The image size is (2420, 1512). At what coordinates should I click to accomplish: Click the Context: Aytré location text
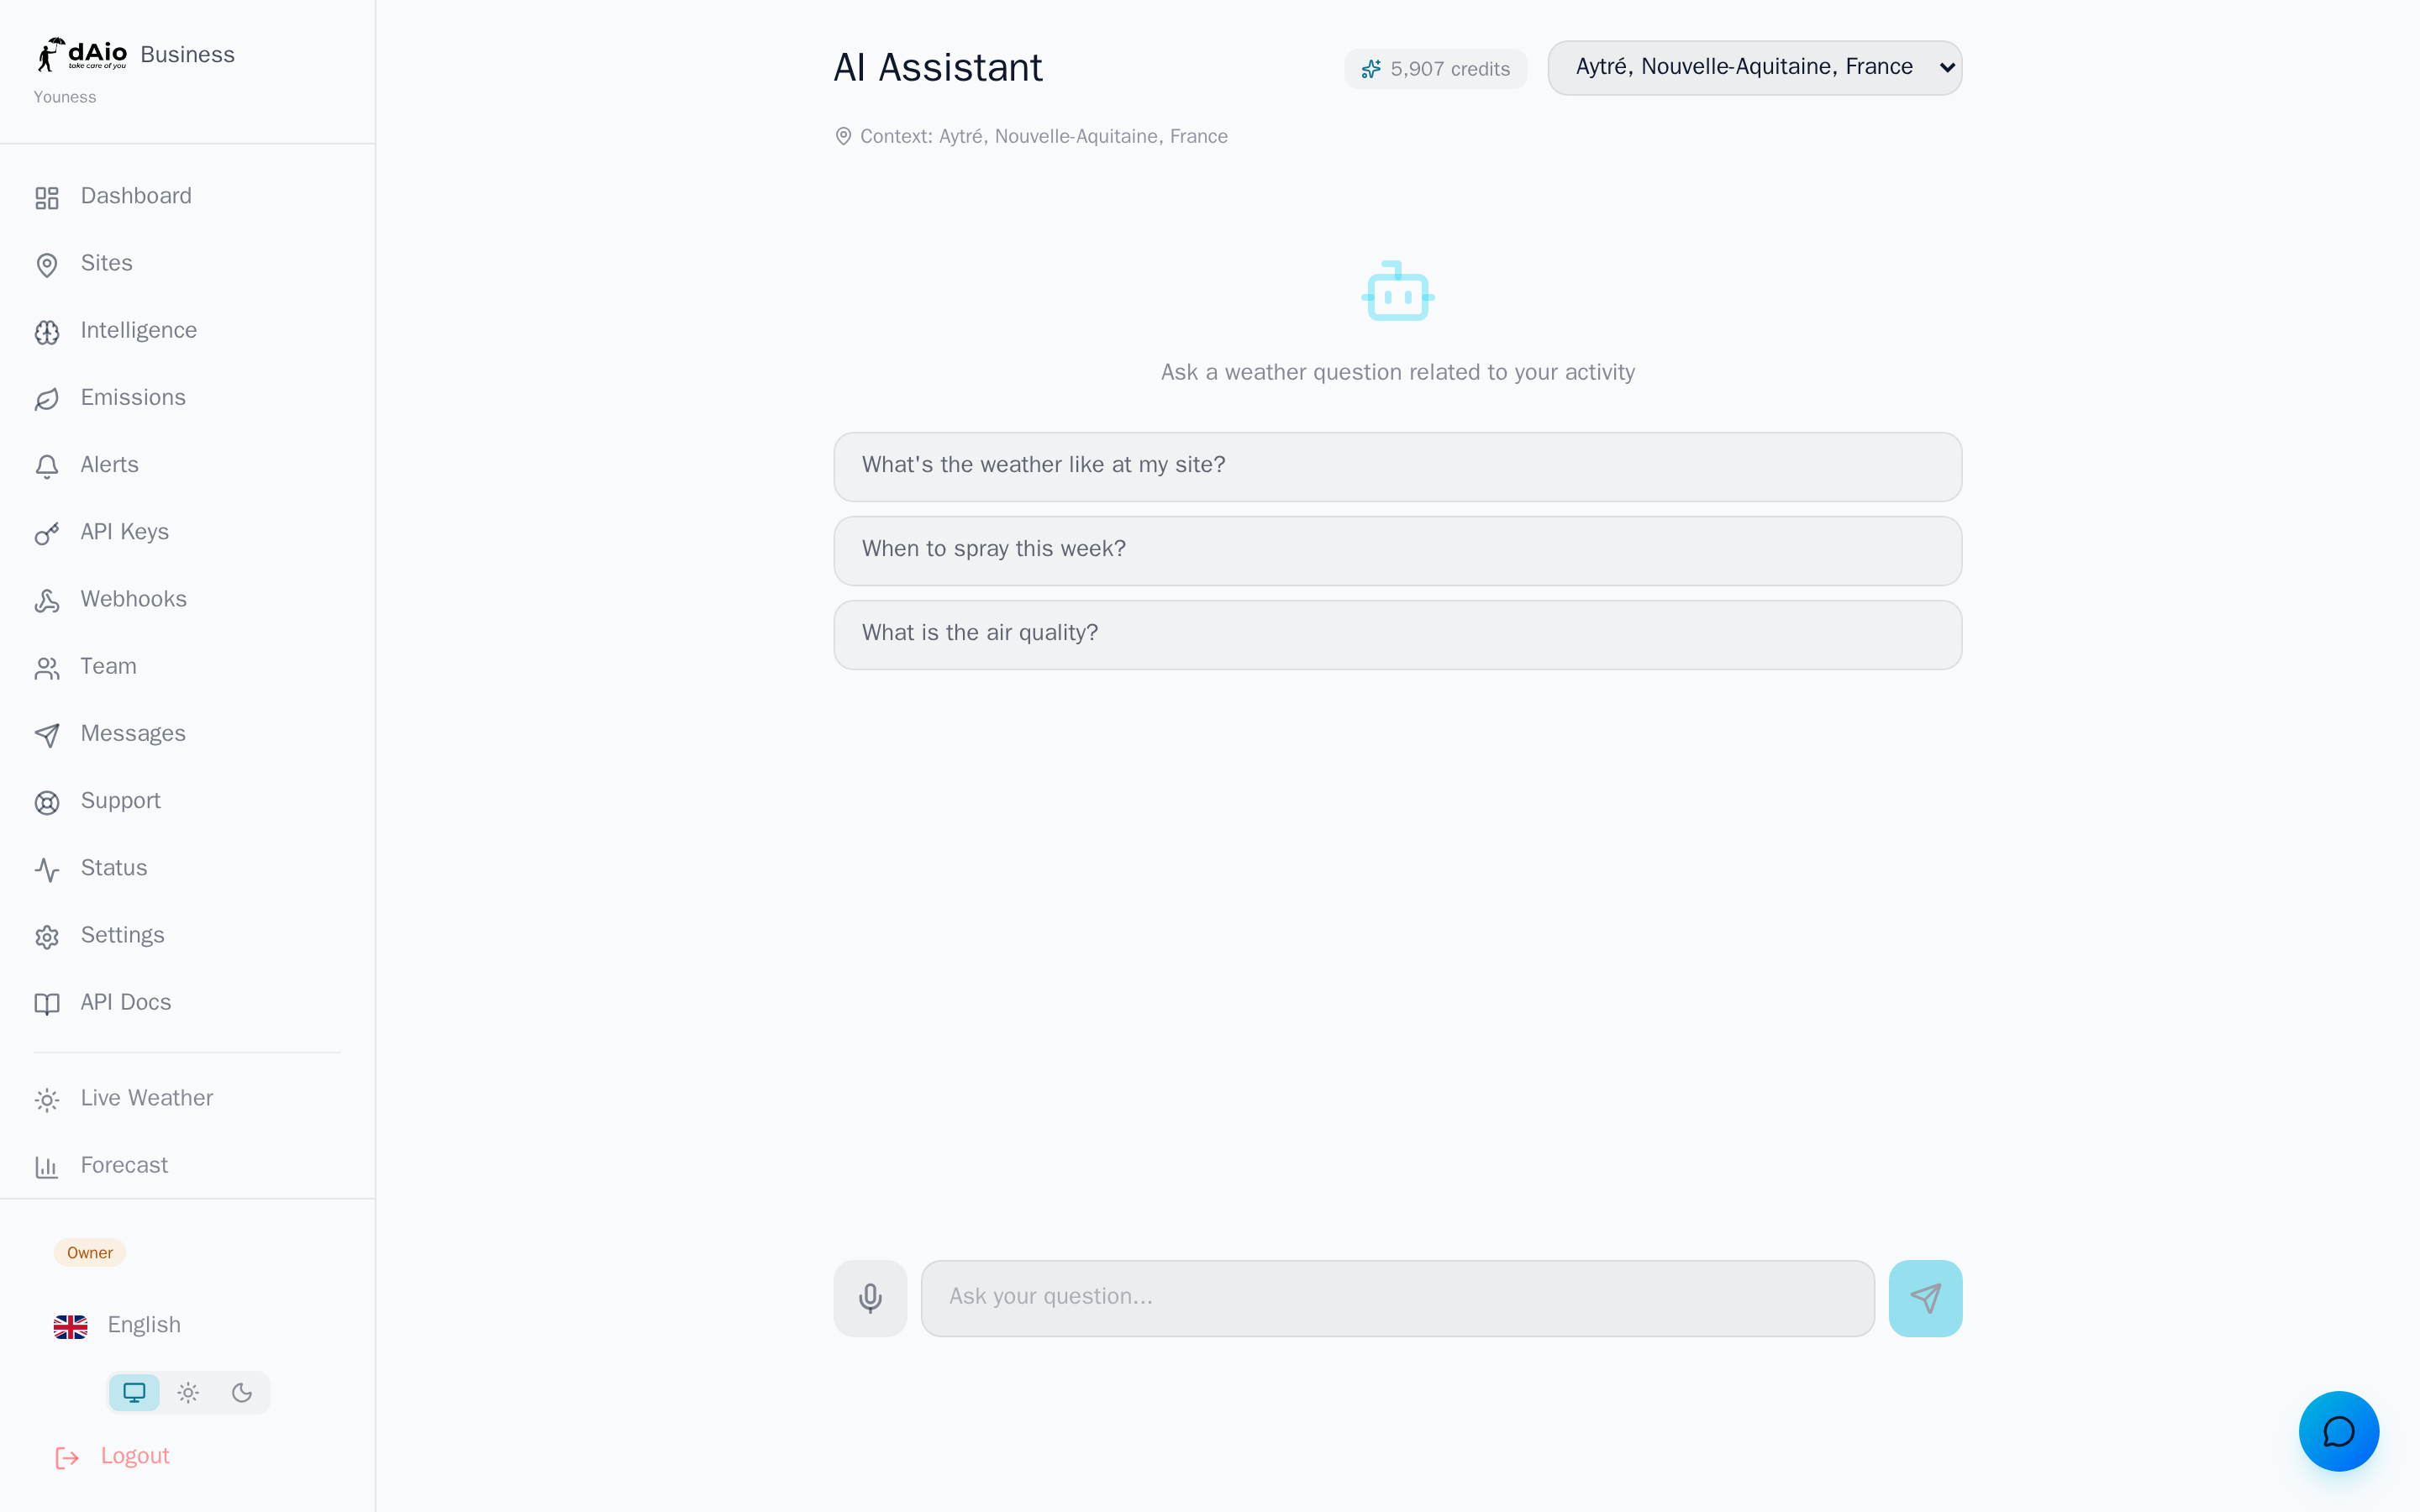tap(1043, 136)
